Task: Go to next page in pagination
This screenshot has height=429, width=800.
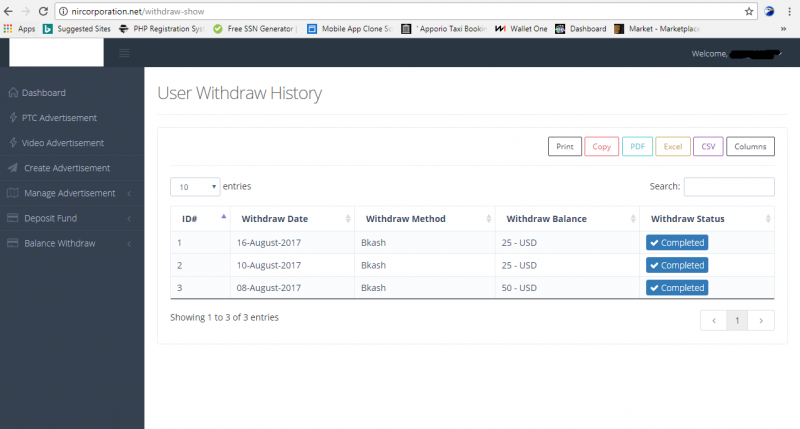Action: coord(761,320)
